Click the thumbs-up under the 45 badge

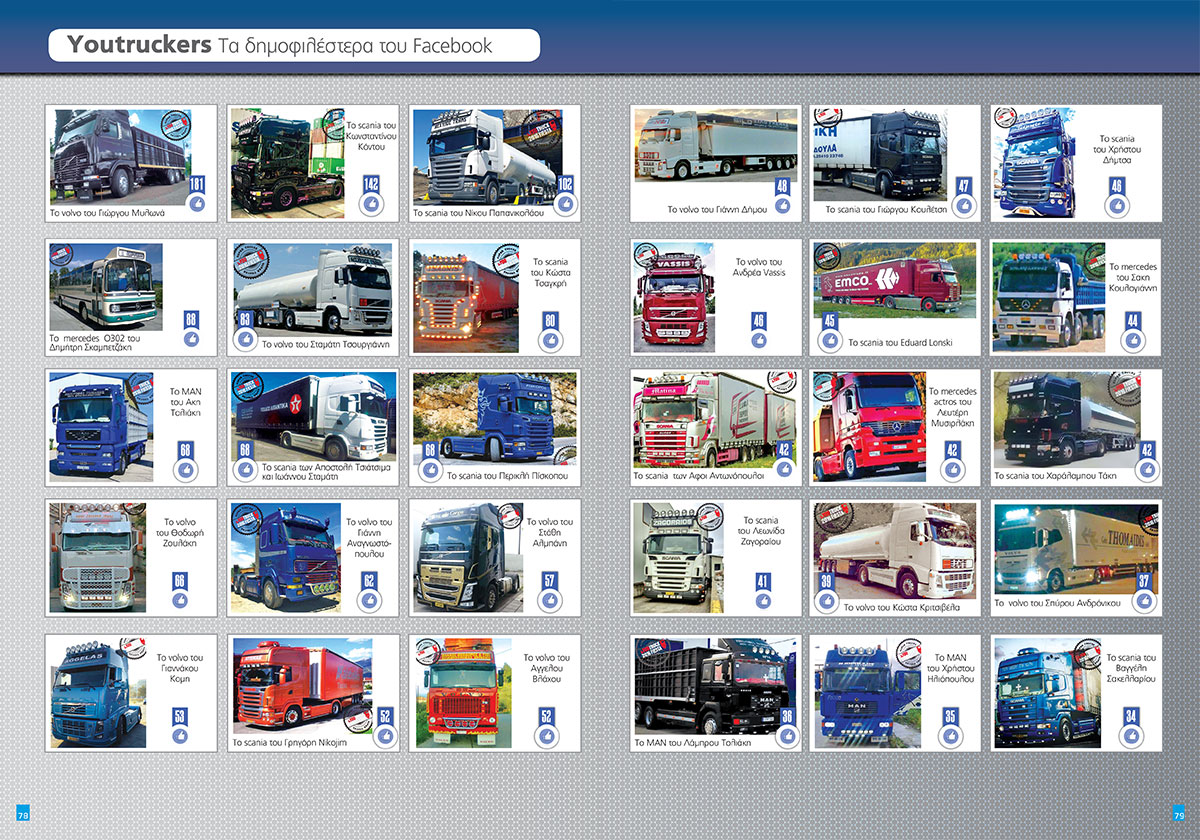[x=830, y=340]
